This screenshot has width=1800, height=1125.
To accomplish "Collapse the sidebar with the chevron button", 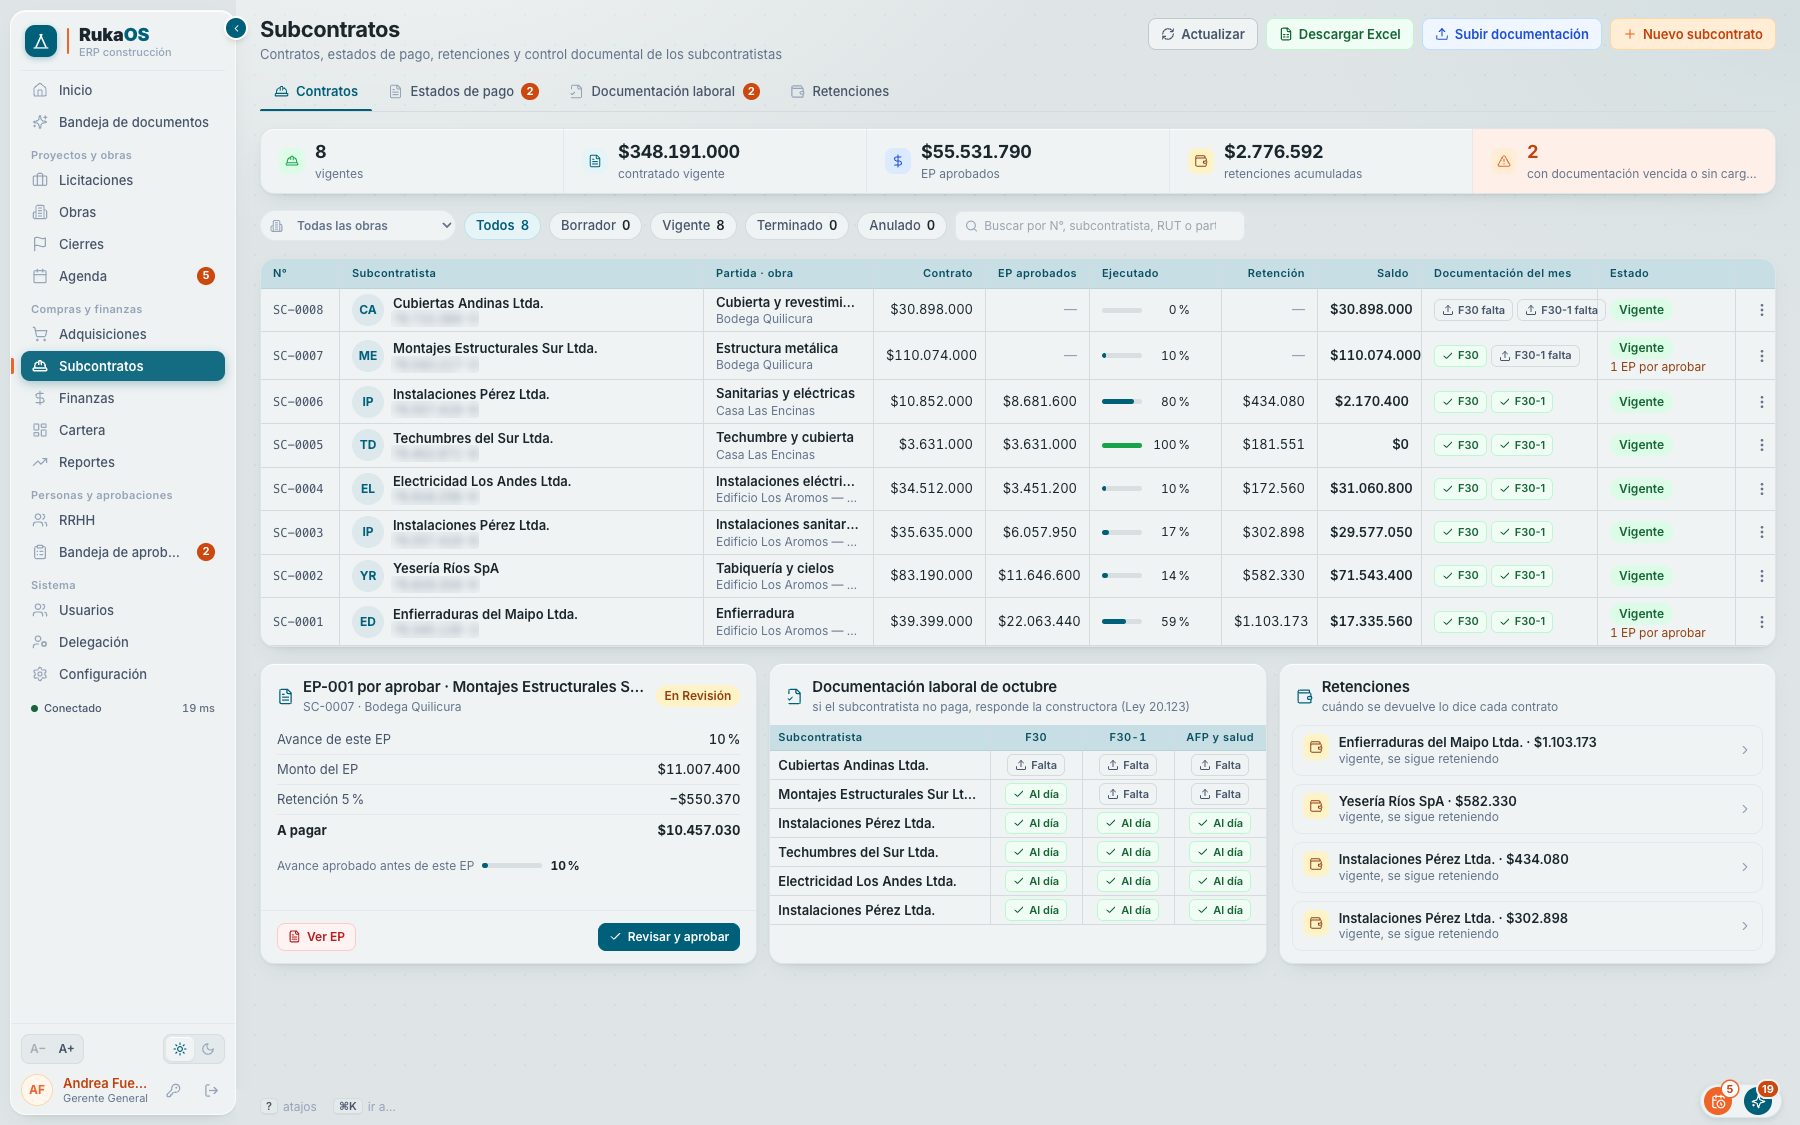I will [236, 28].
